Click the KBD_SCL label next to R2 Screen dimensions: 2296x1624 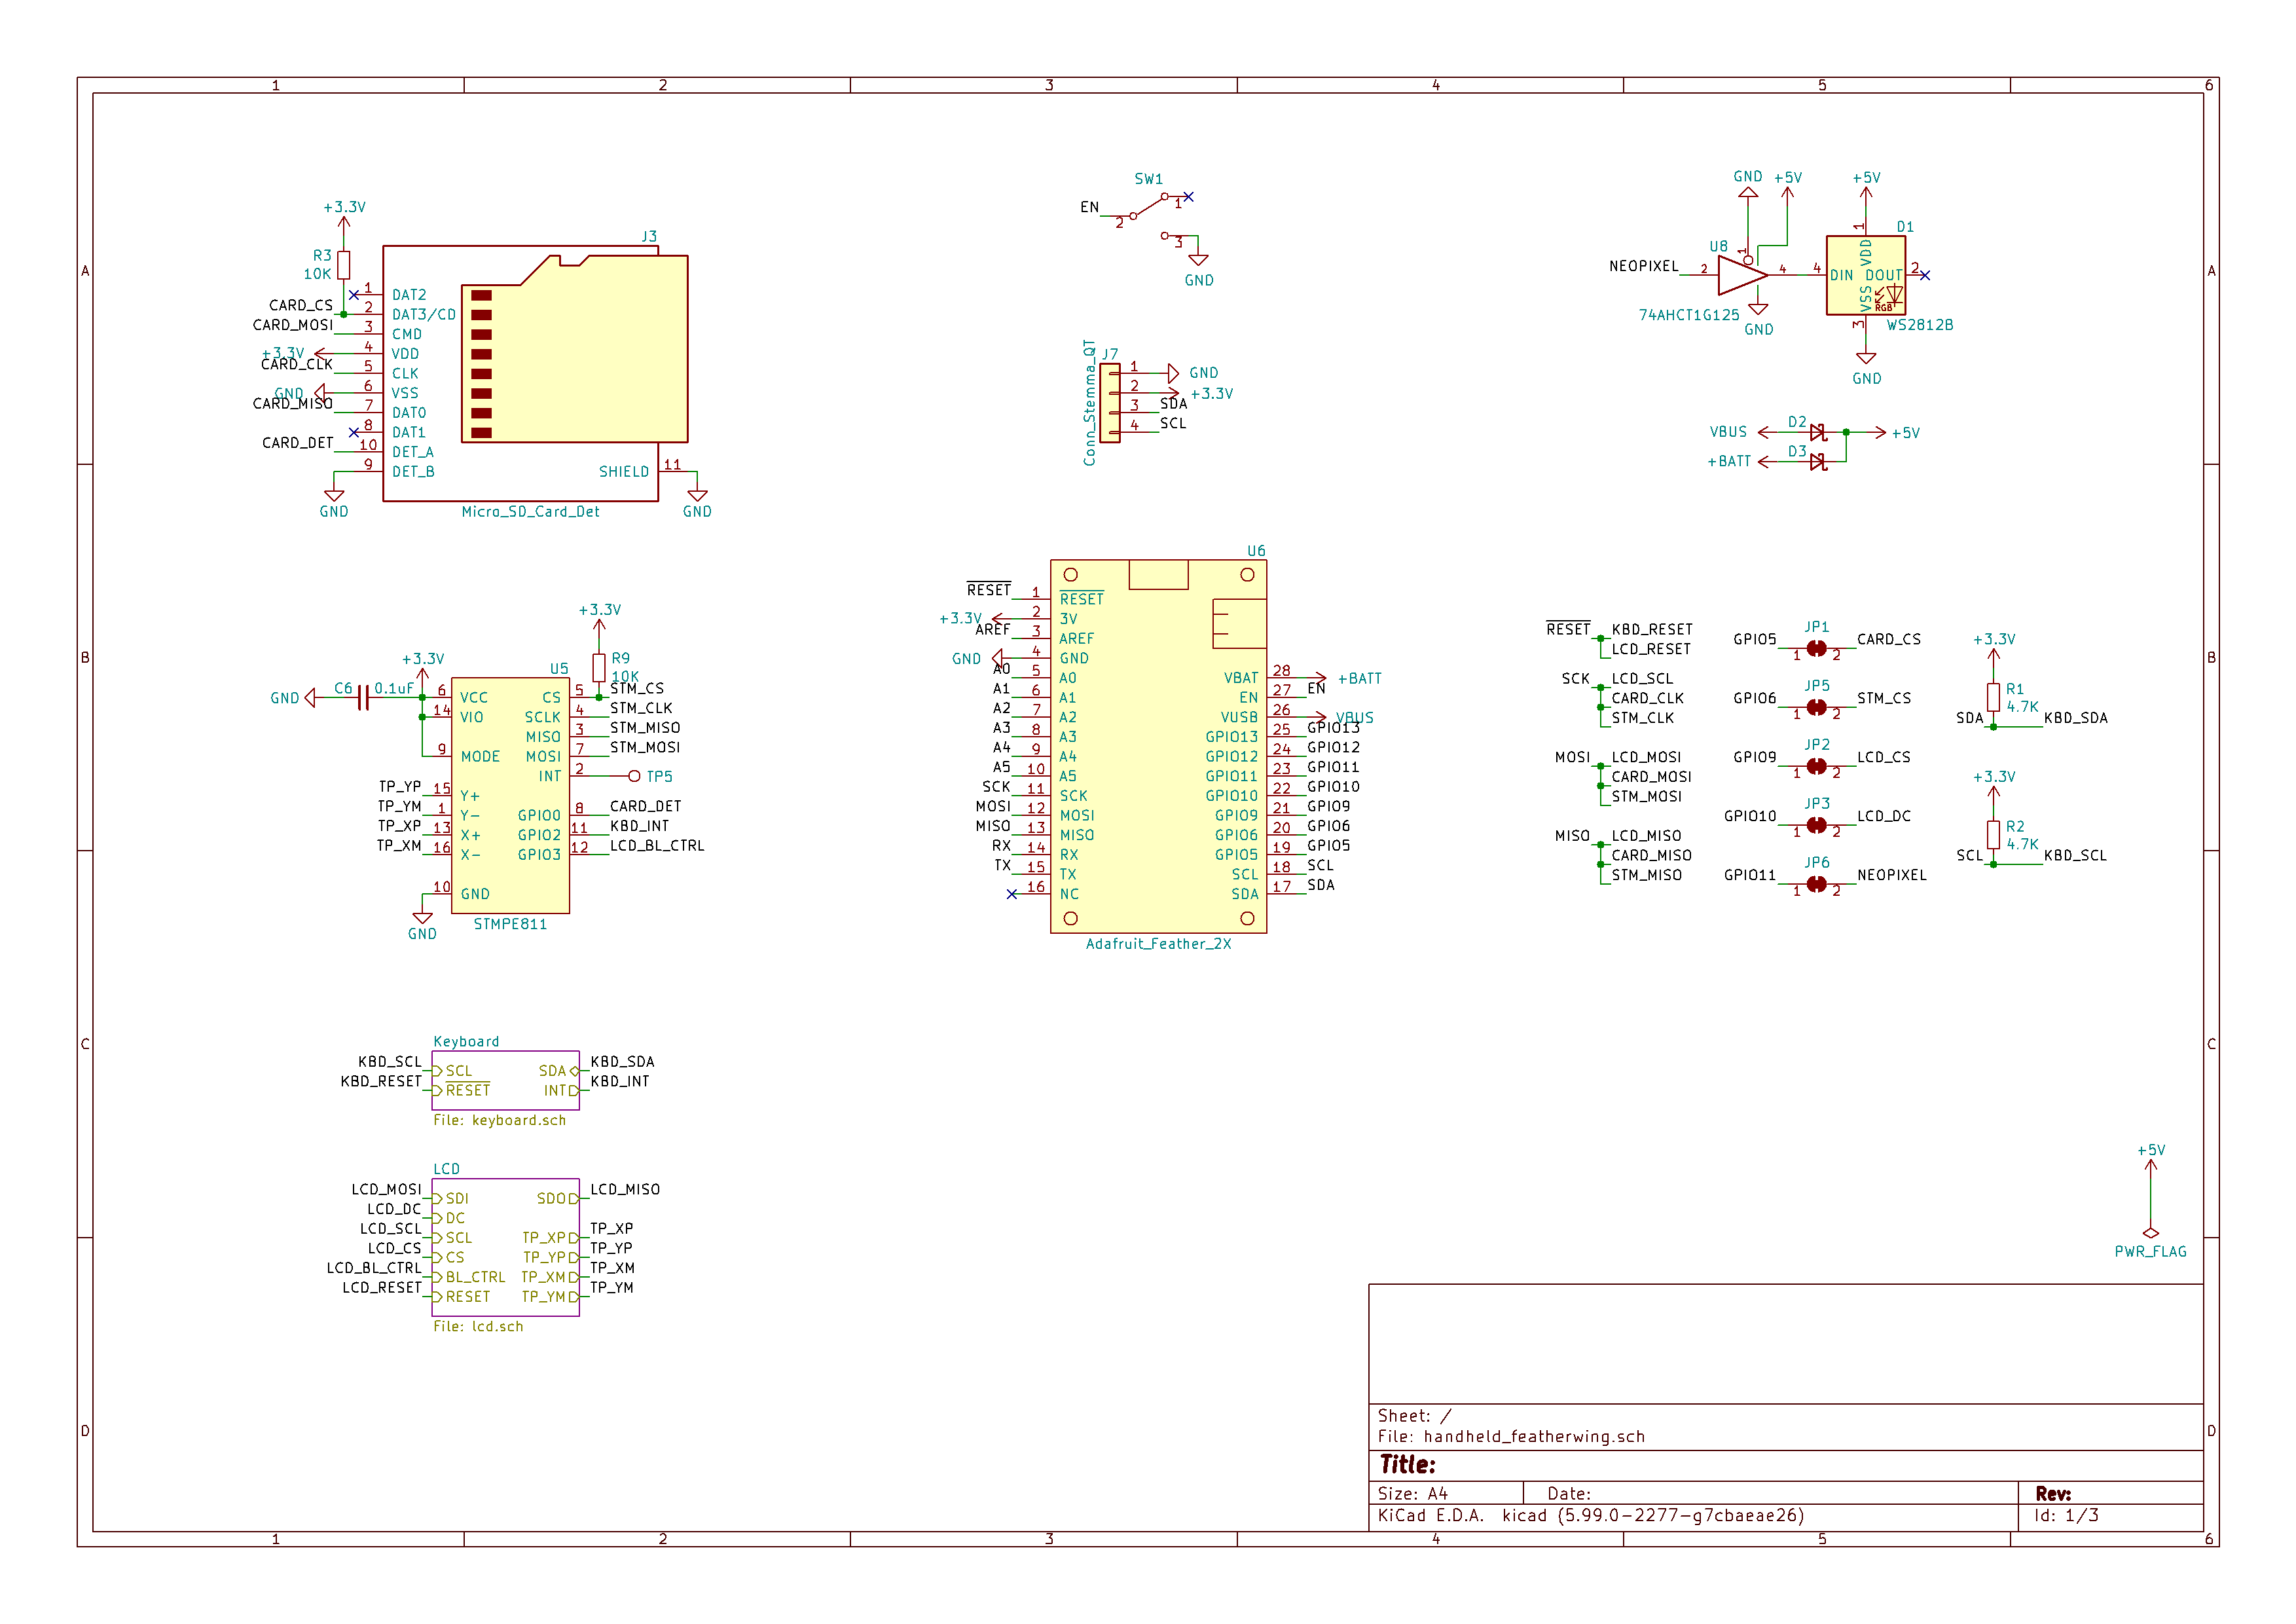tap(2075, 855)
